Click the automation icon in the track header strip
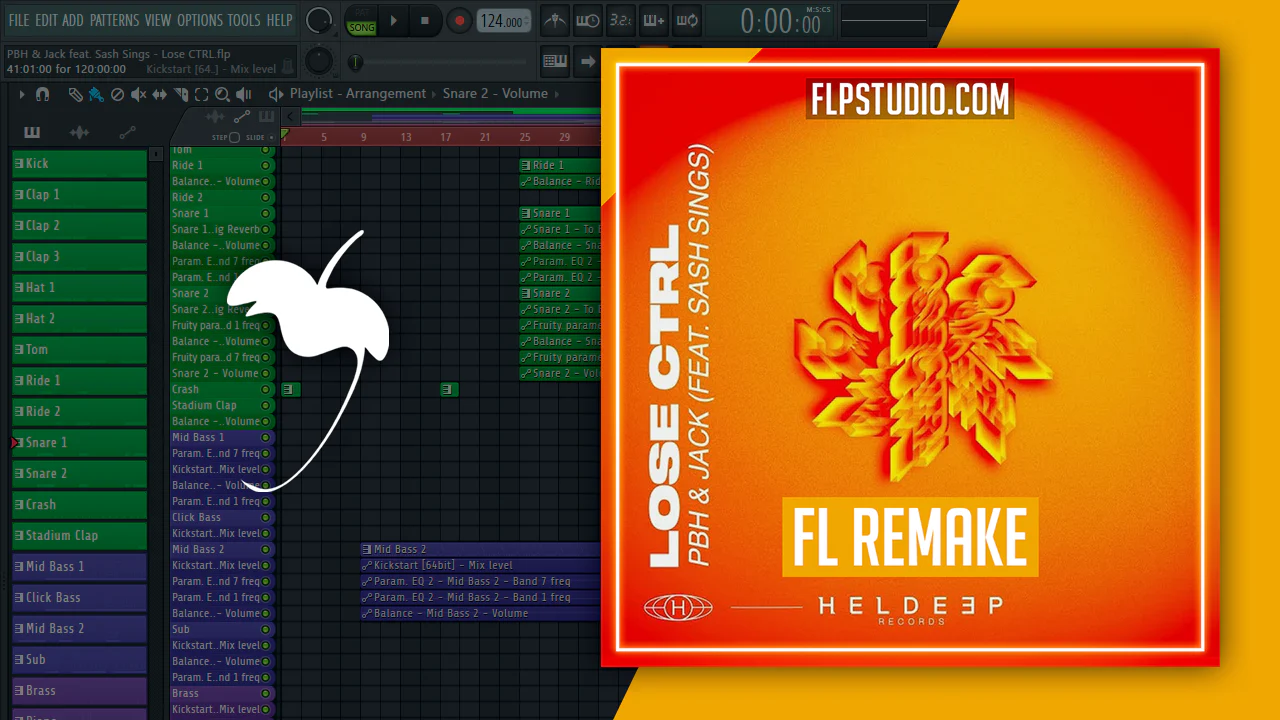Viewport: 1280px width, 720px height. pos(241,116)
